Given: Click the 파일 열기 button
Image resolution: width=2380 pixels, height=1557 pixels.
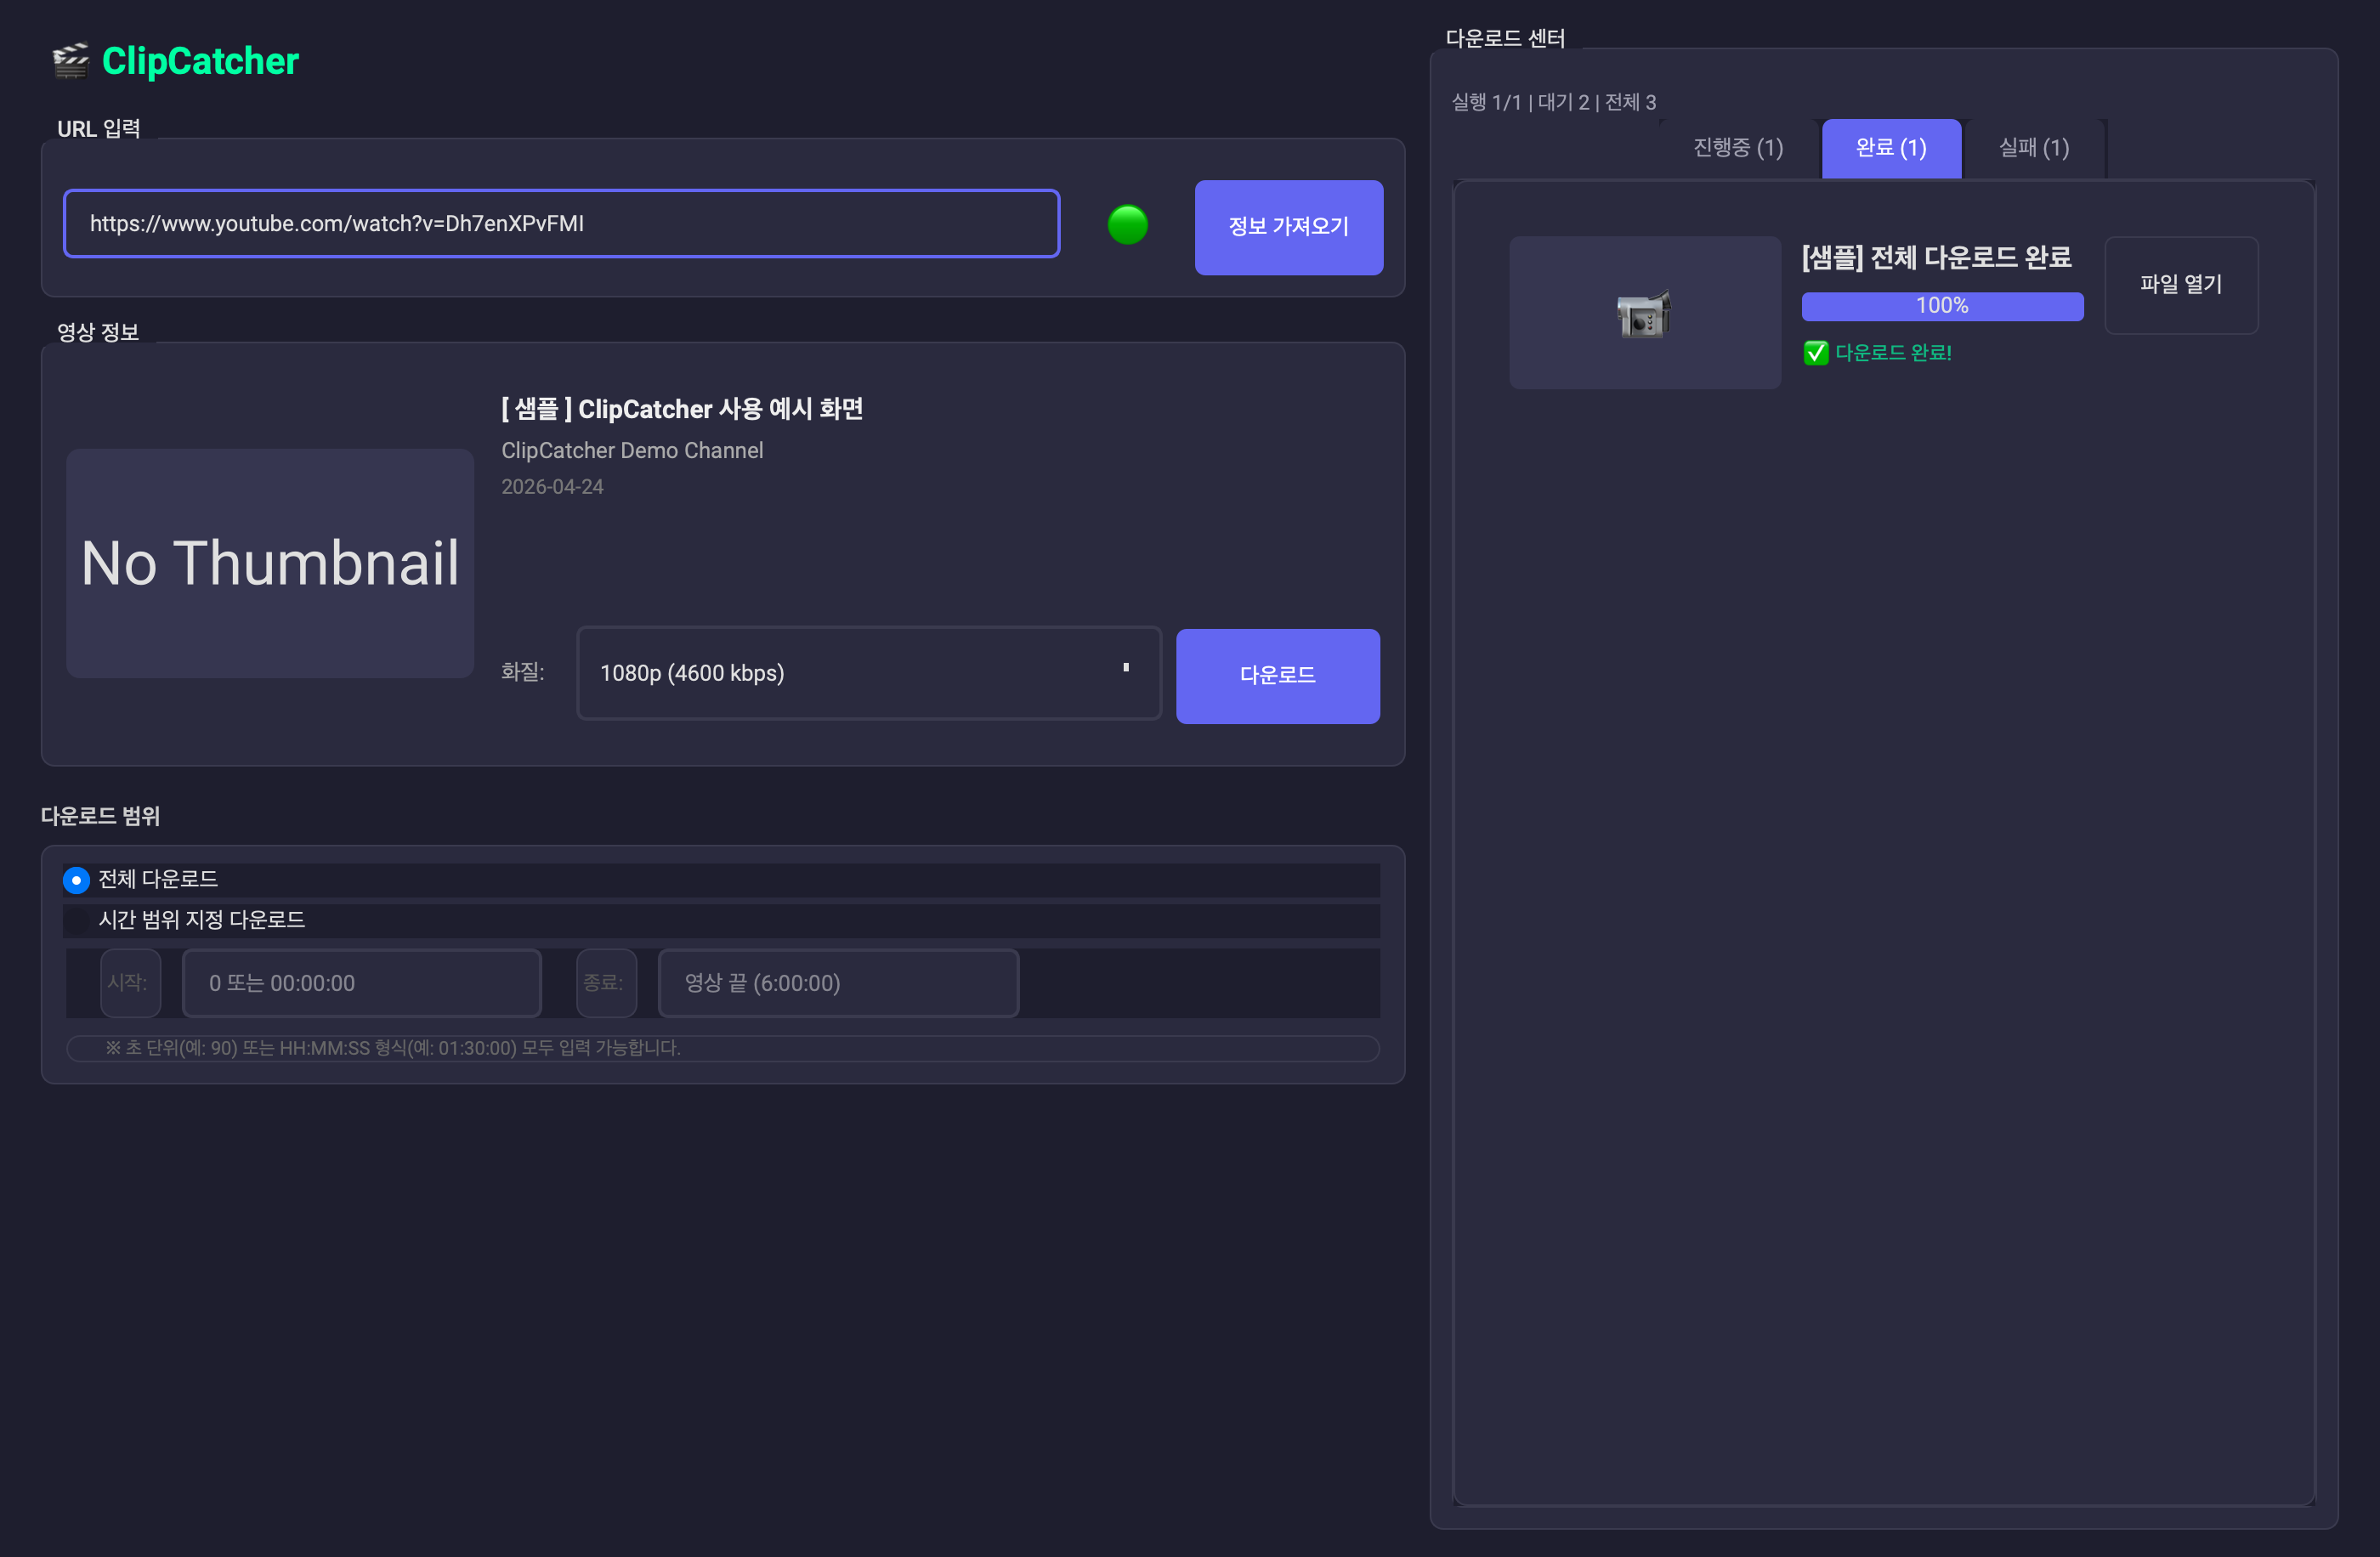Looking at the screenshot, I should click(2181, 285).
